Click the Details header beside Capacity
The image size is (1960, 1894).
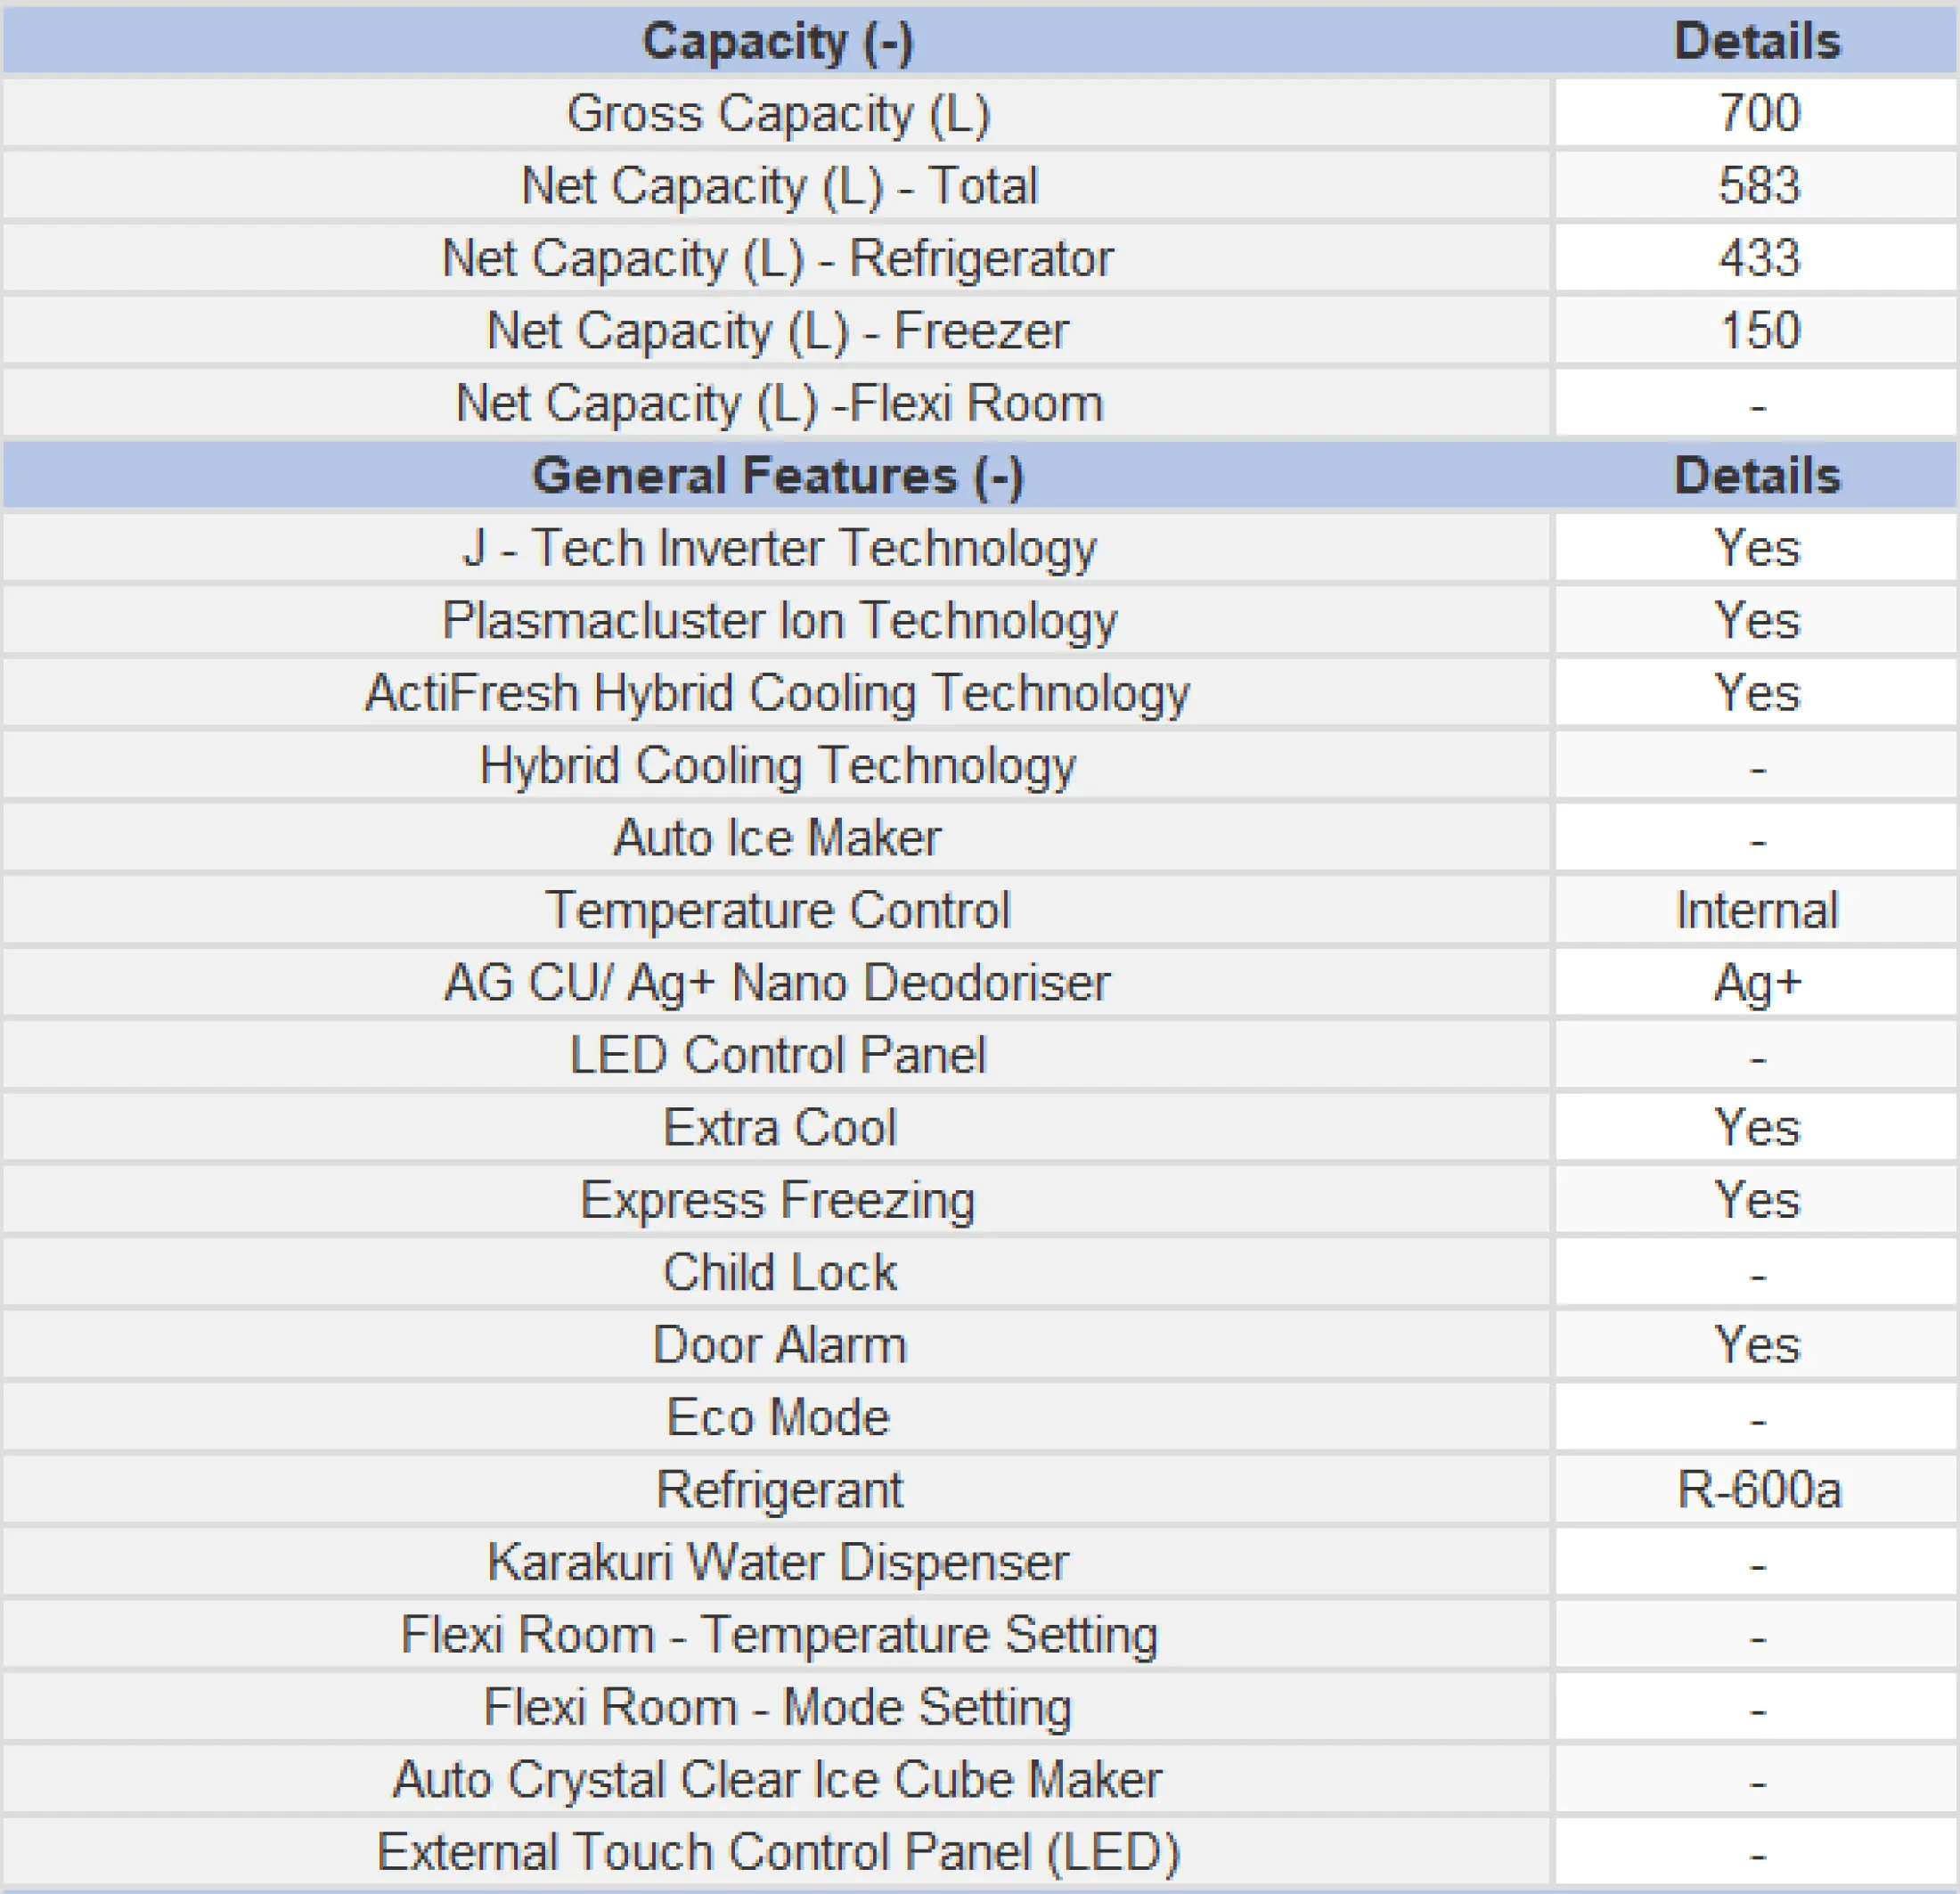pyautogui.click(x=1757, y=42)
